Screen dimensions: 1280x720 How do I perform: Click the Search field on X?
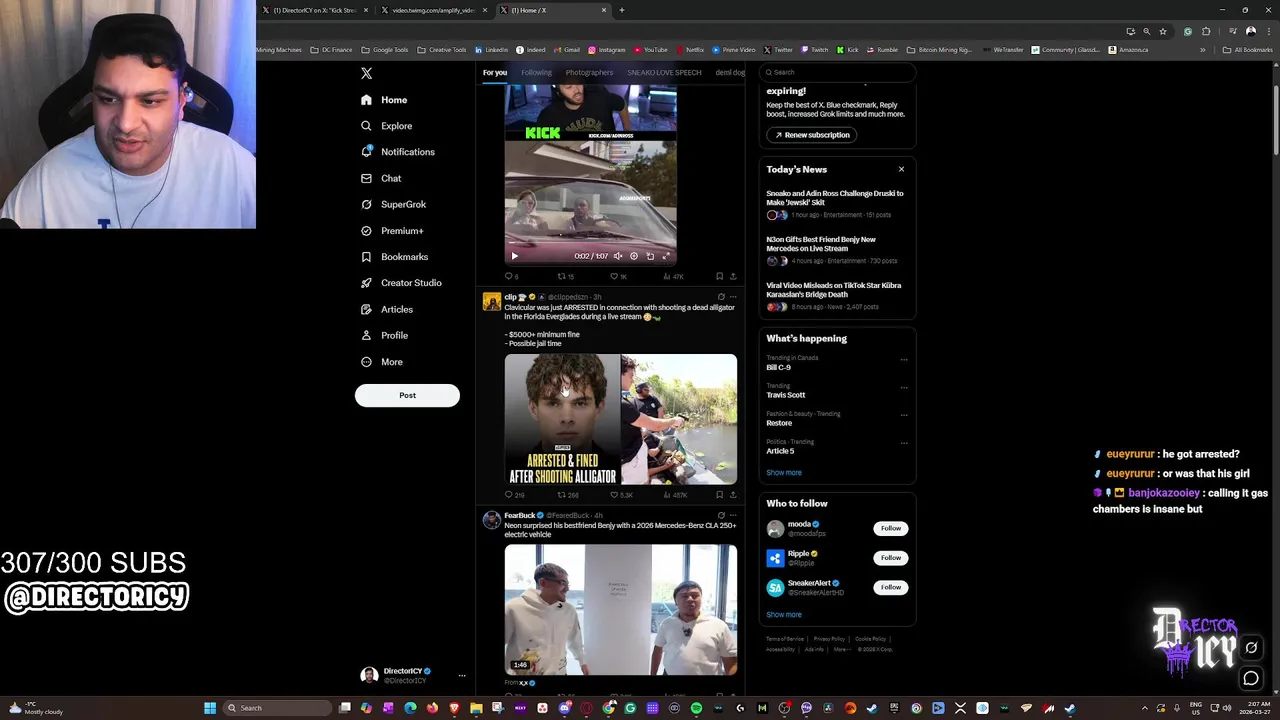click(838, 72)
